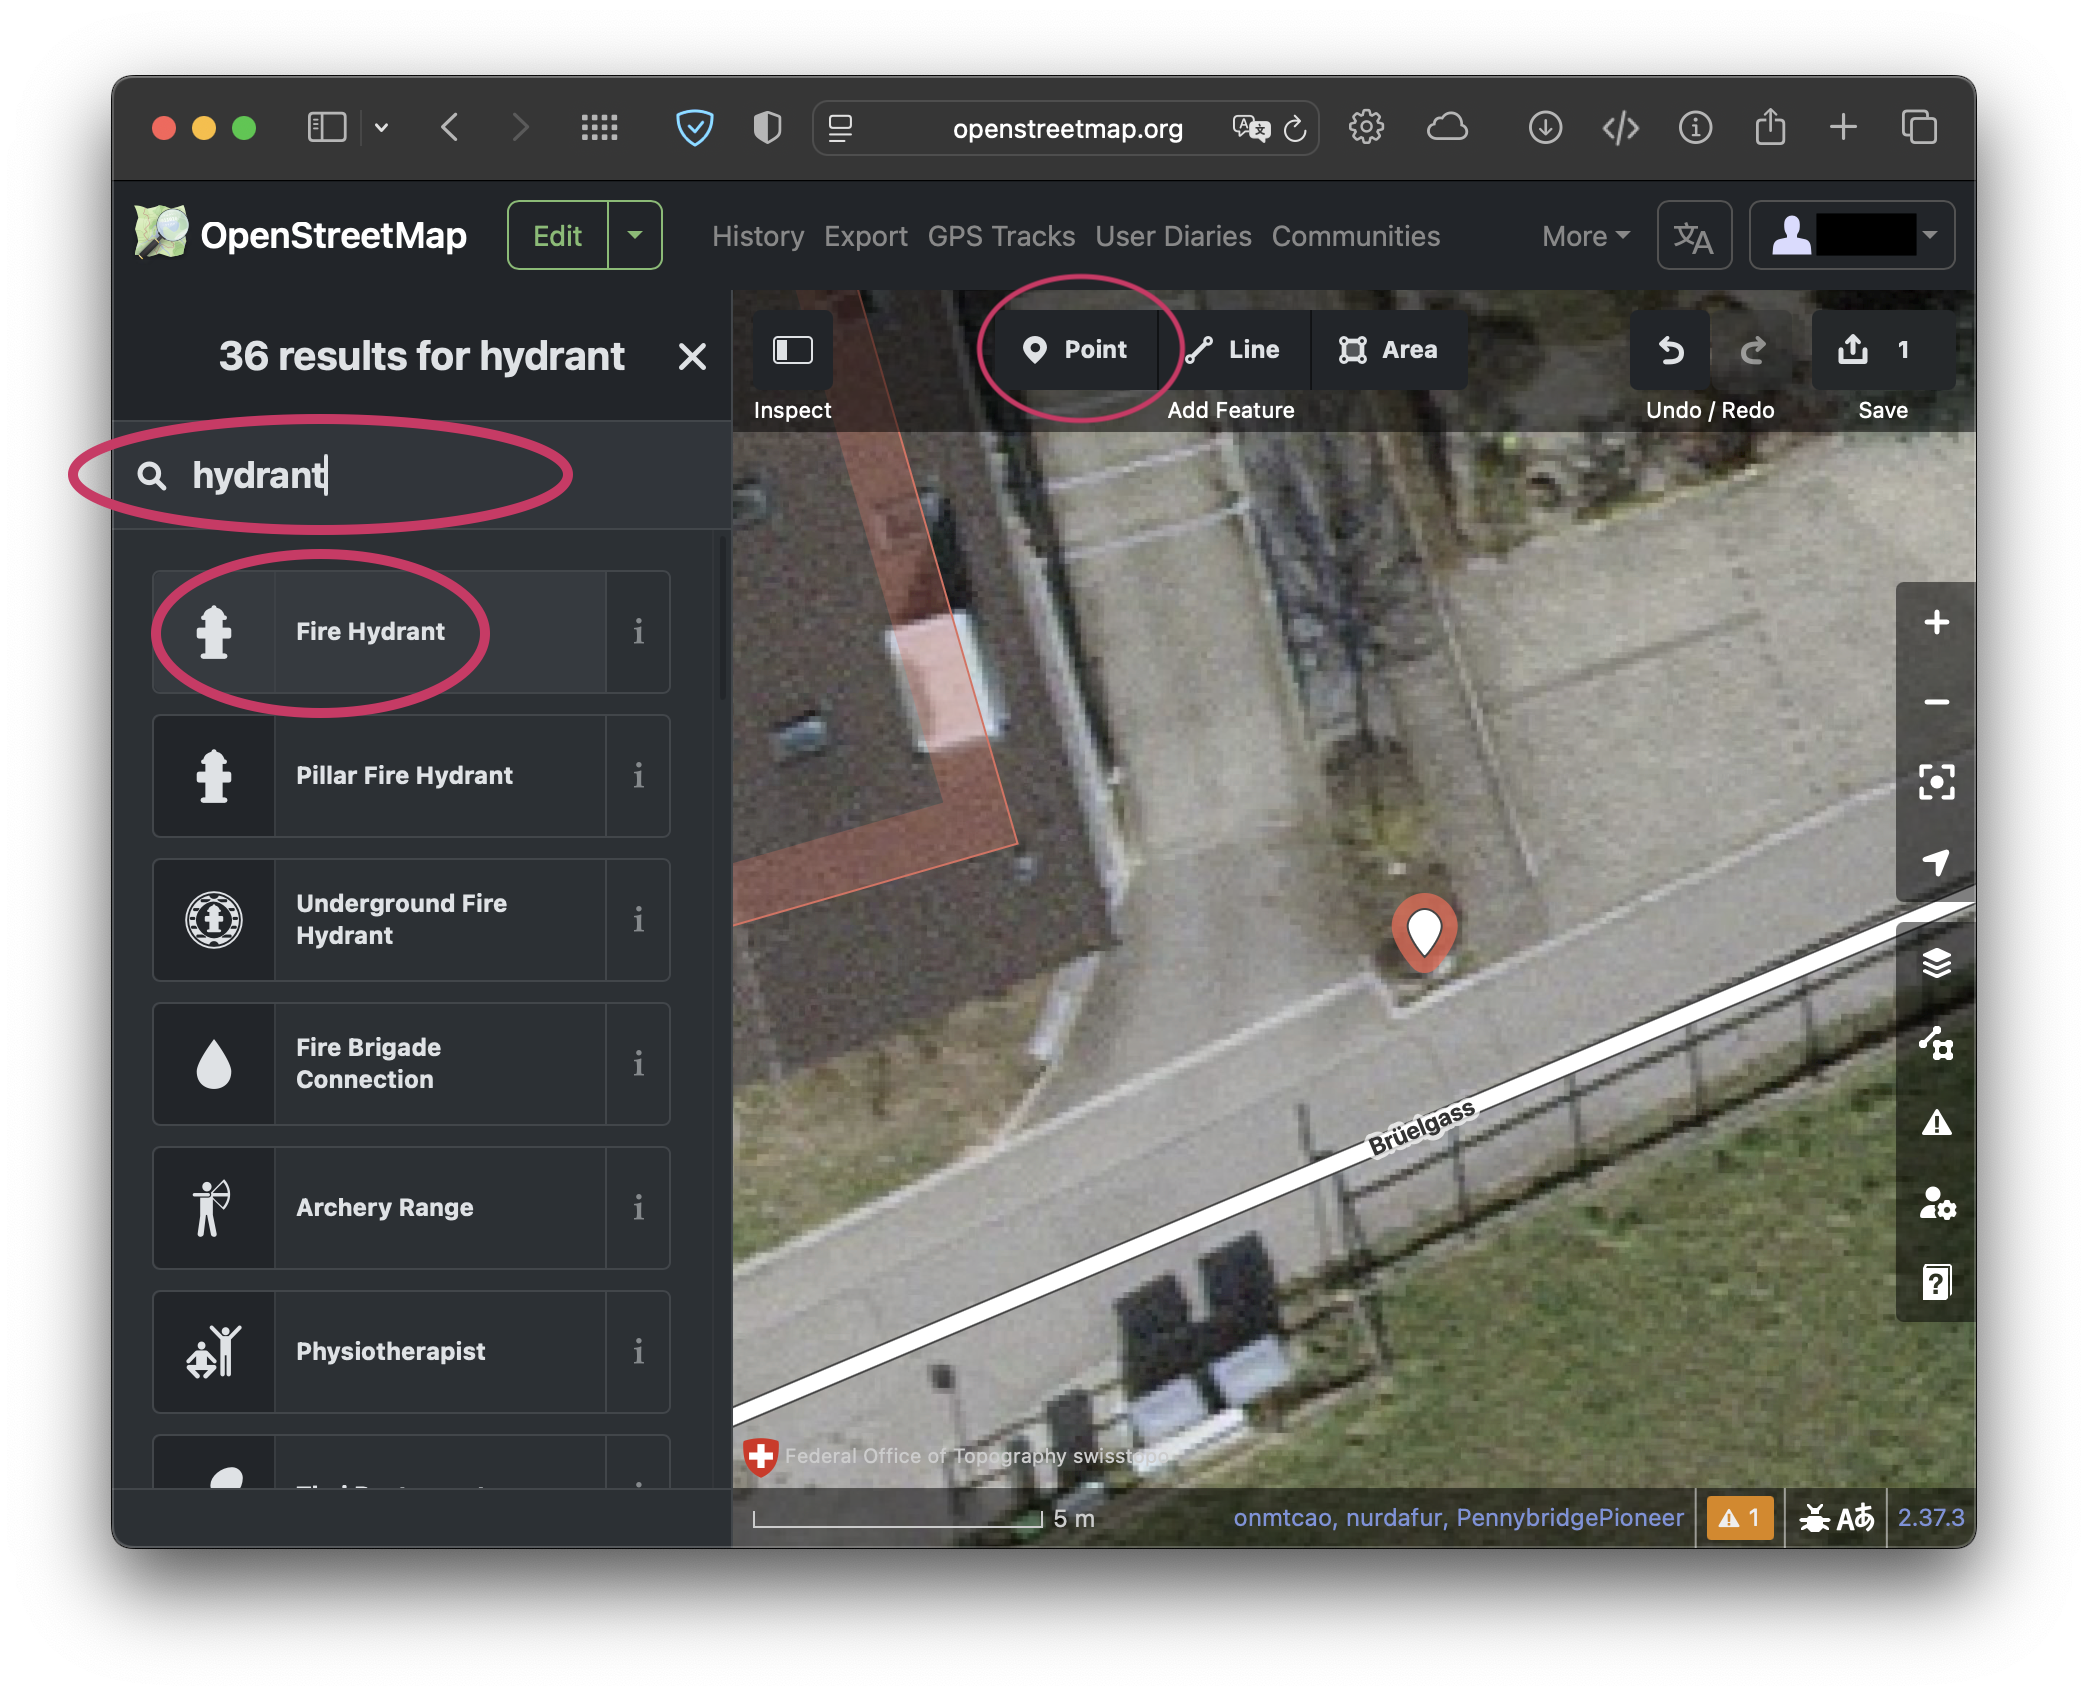Click the zoom out minus button
Screen dimensions: 2088x1696
(1936, 702)
